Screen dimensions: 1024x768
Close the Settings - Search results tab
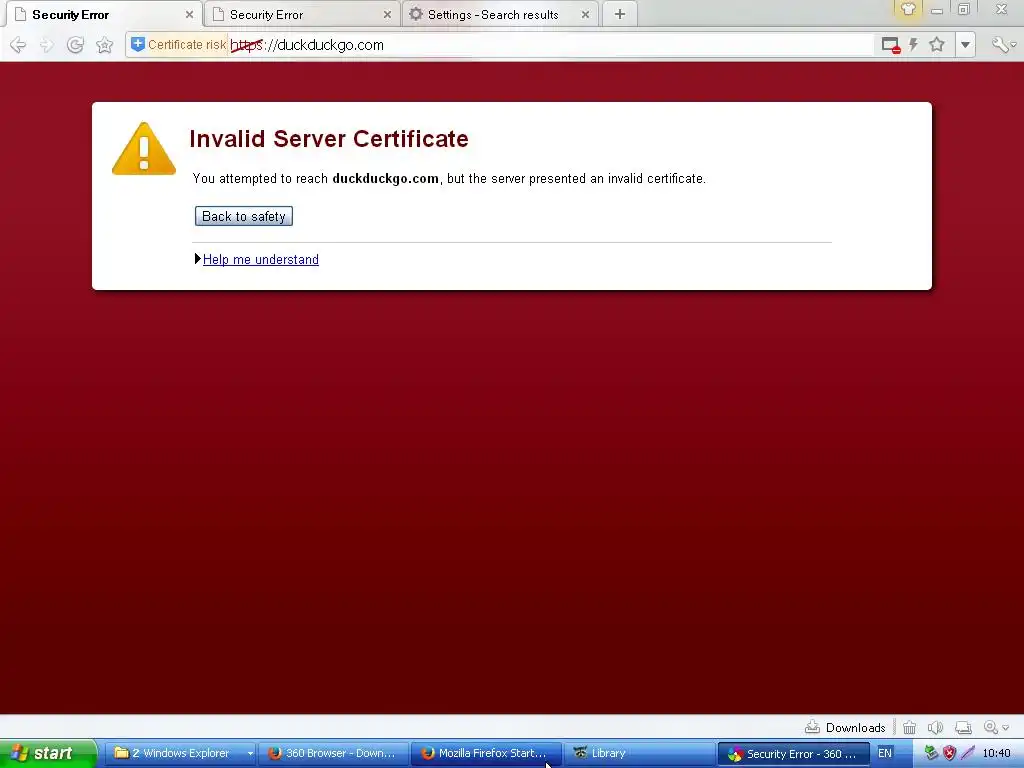click(x=585, y=14)
